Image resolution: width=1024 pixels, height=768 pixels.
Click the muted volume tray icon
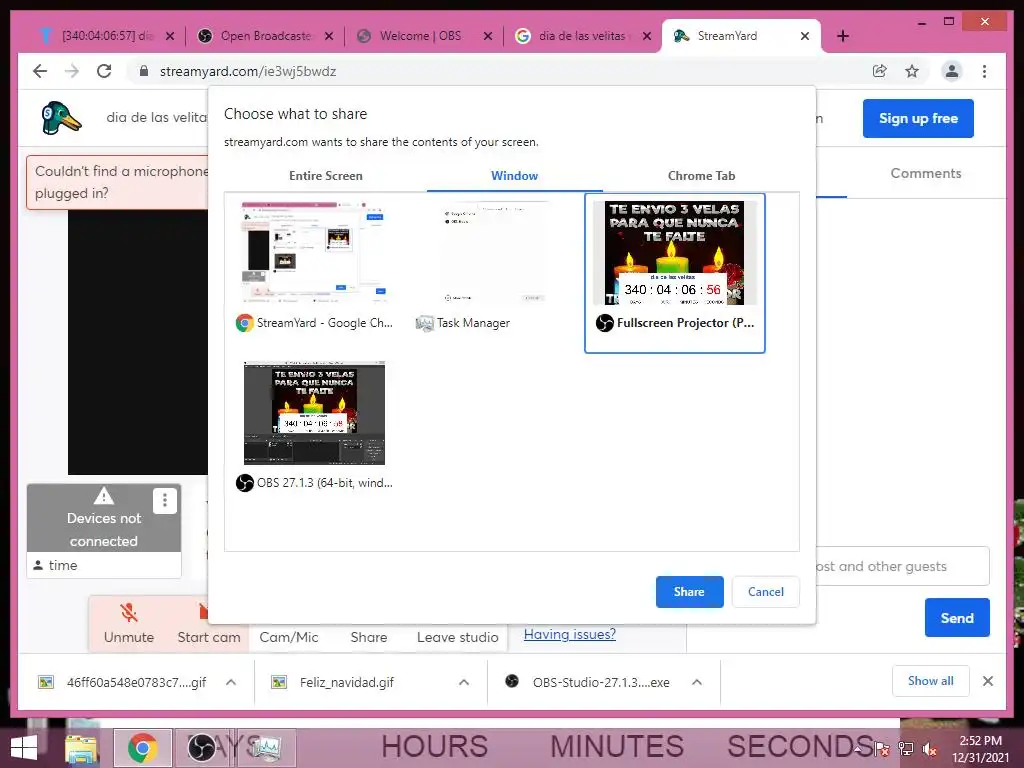click(x=929, y=749)
